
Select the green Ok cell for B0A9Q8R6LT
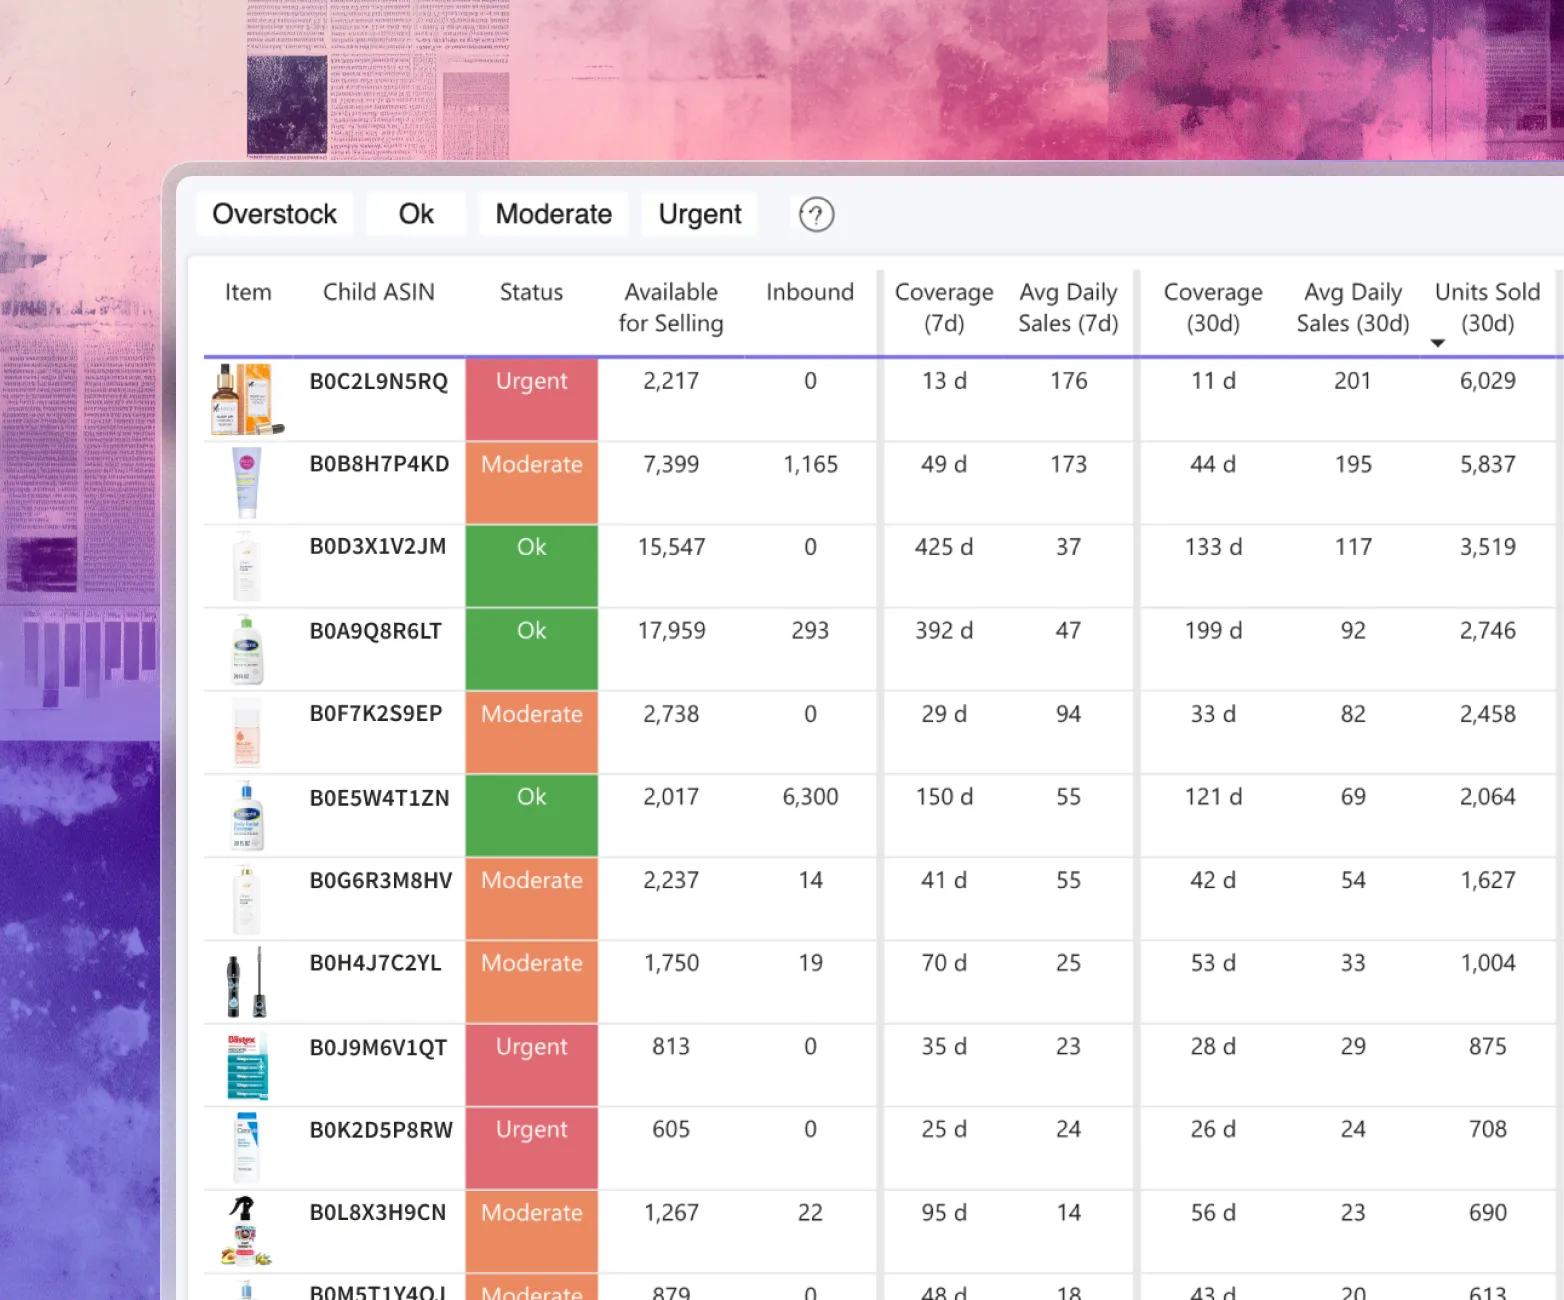(531, 648)
